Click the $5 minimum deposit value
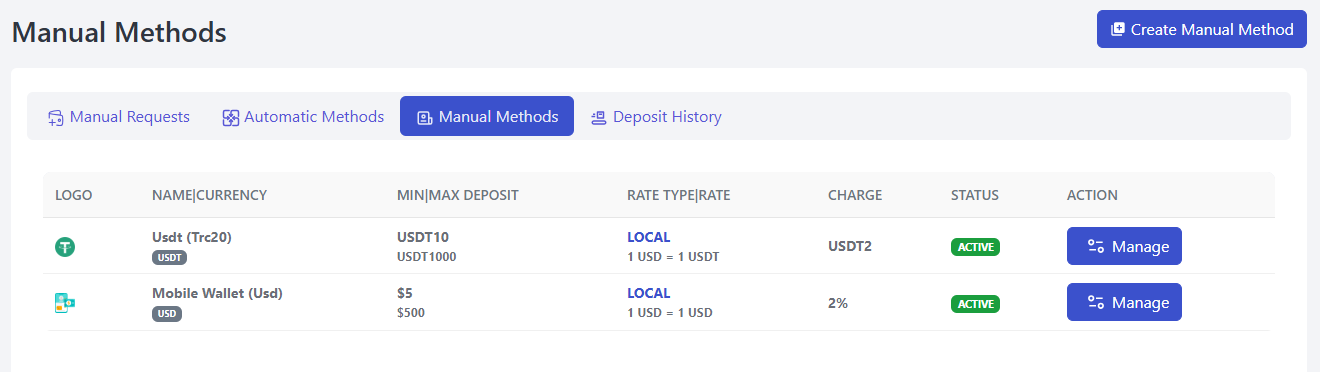Viewport: 1320px width, 372px height. pyautogui.click(x=405, y=293)
